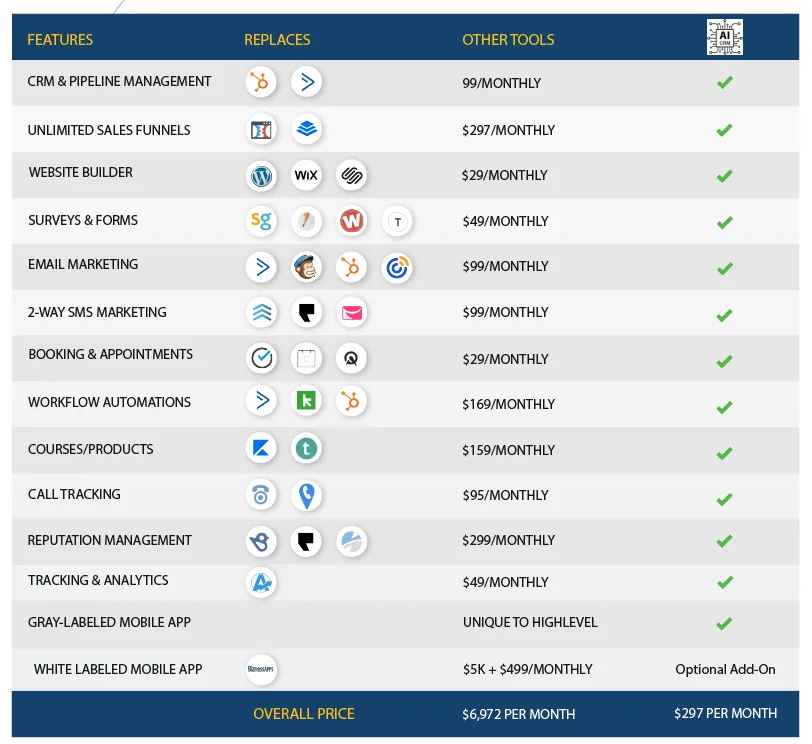This screenshot has height=744, width=812.
Task: Click Constant Contact icon in Email Marketing row
Action: tap(397, 268)
